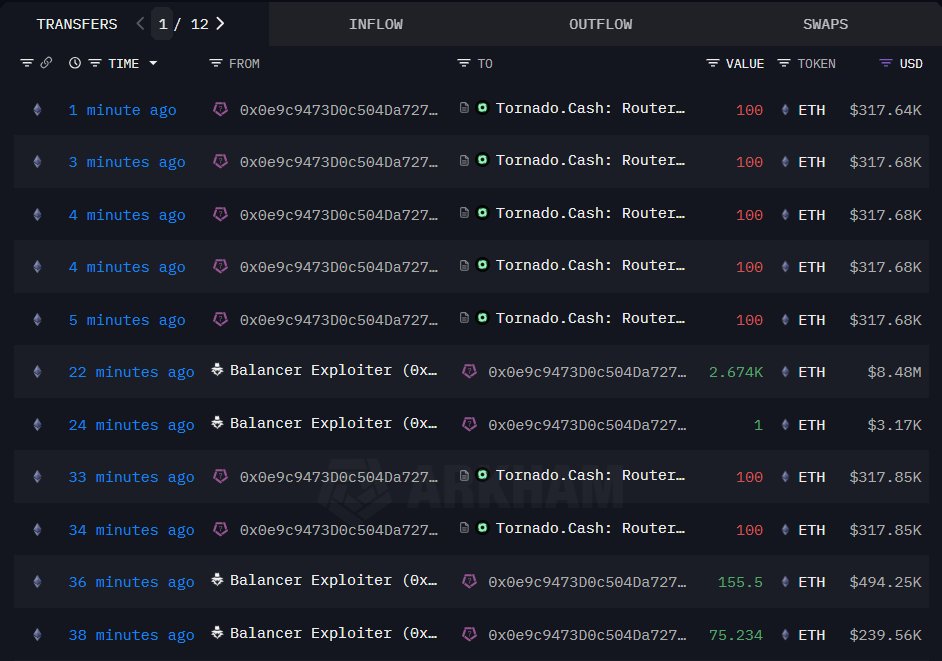Select the TRANSFERS tab
This screenshot has height=661, width=942.
coord(77,24)
